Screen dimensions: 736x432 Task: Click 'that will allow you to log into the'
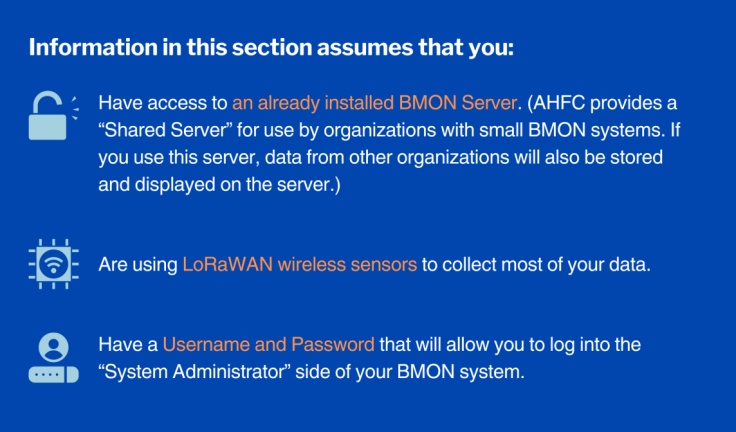(x=510, y=345)
